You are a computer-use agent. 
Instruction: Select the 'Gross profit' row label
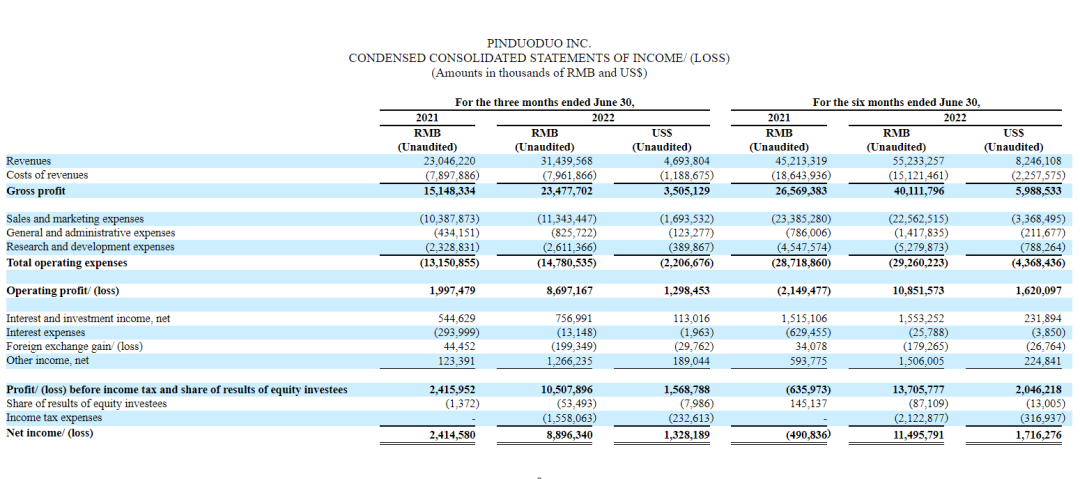tap(36, 190)
